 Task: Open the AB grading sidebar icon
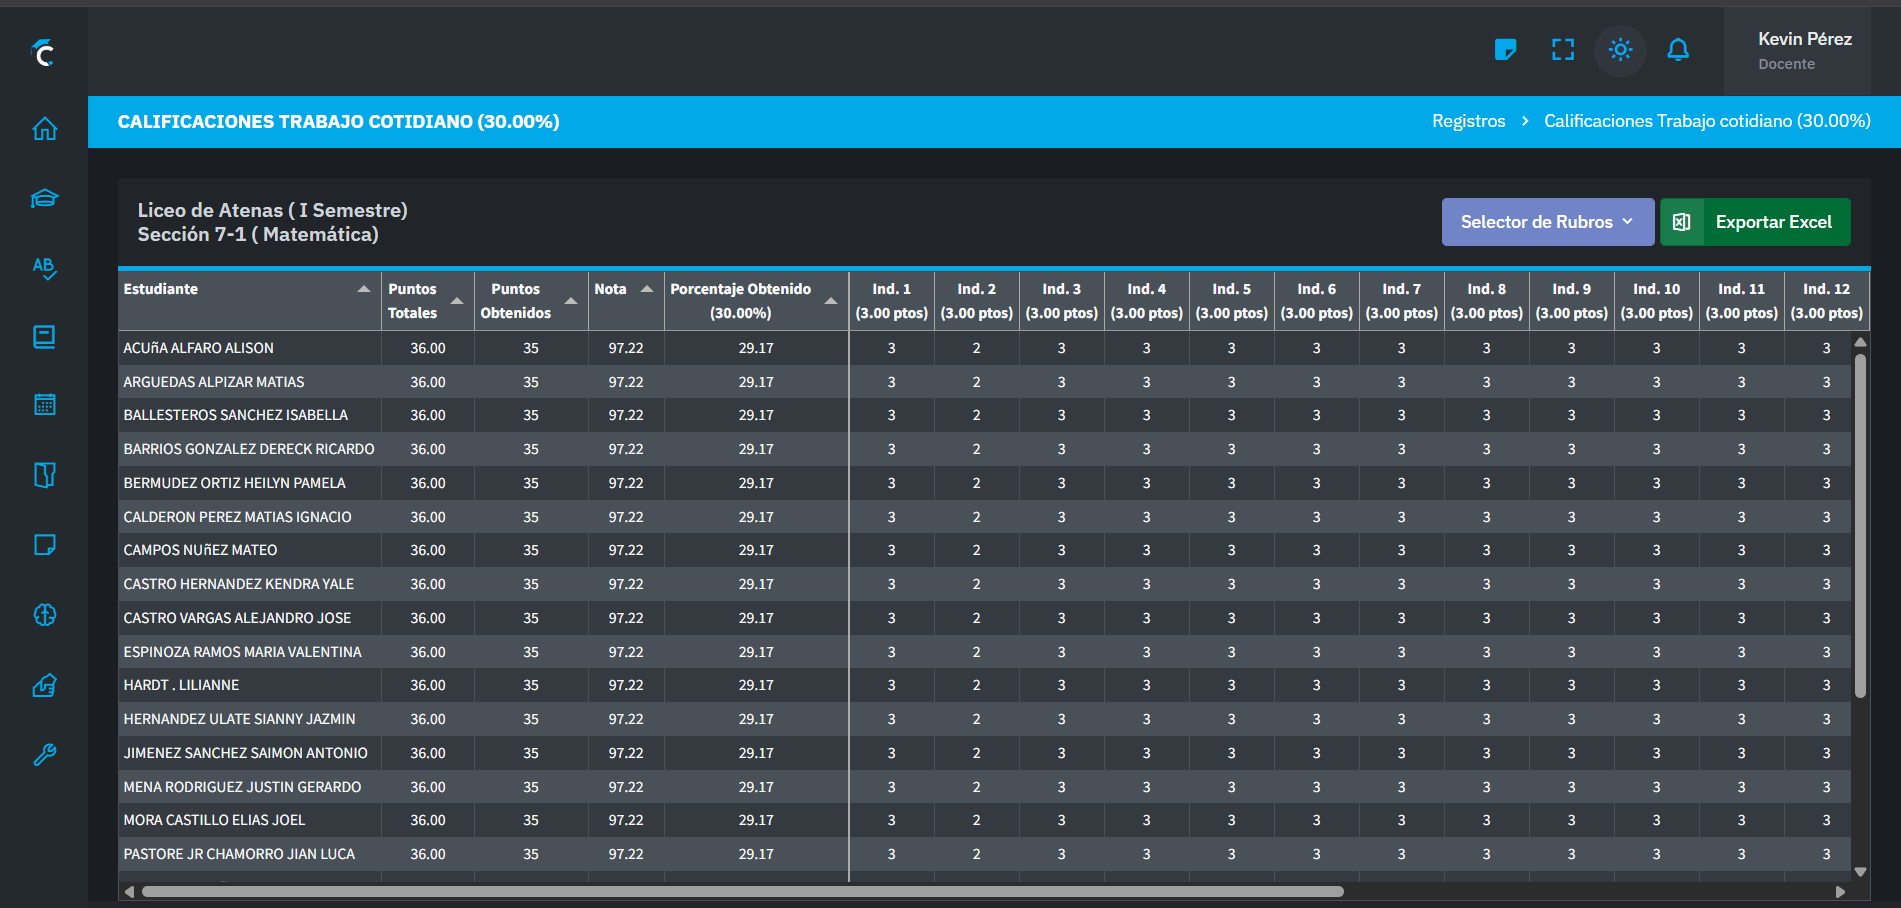point(44,268)
